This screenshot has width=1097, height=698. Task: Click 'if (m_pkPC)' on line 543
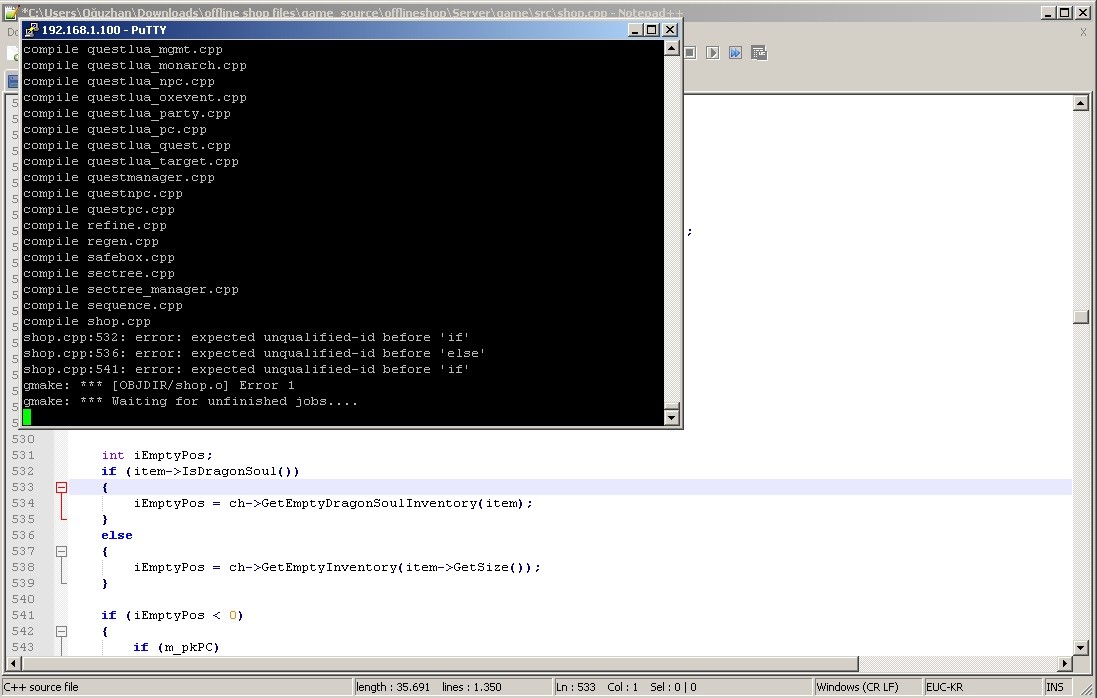coord(176,647)
